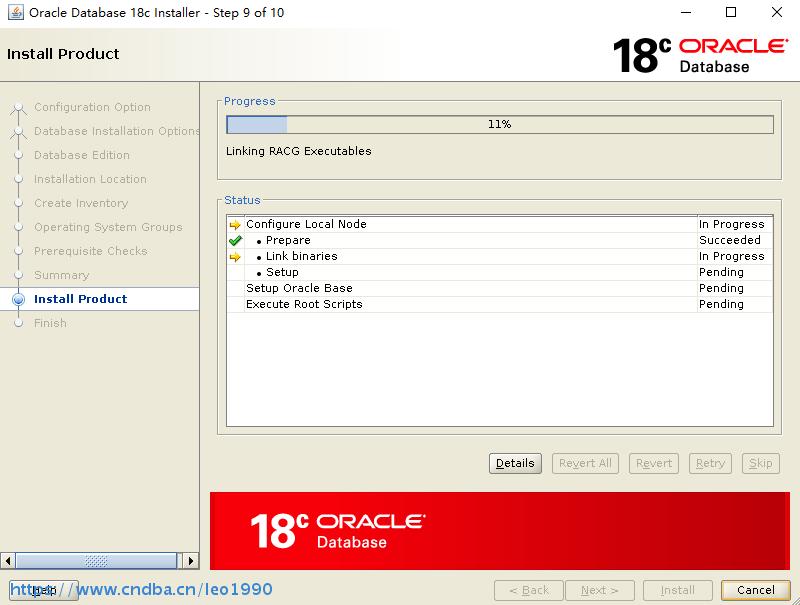Click the sidebar scrollbar right arrow

coord(191,561)
